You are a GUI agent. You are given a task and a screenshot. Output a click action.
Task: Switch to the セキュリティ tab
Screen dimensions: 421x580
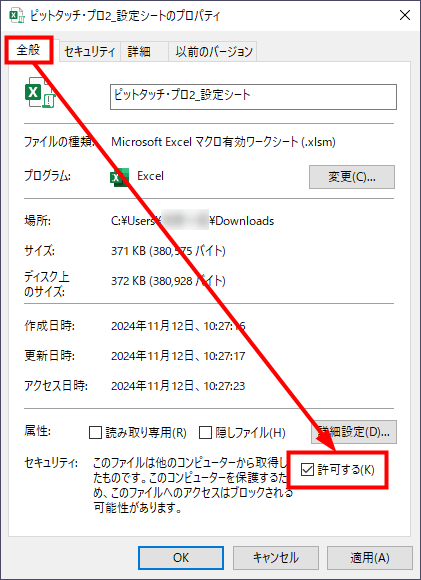tap(90, 51)
